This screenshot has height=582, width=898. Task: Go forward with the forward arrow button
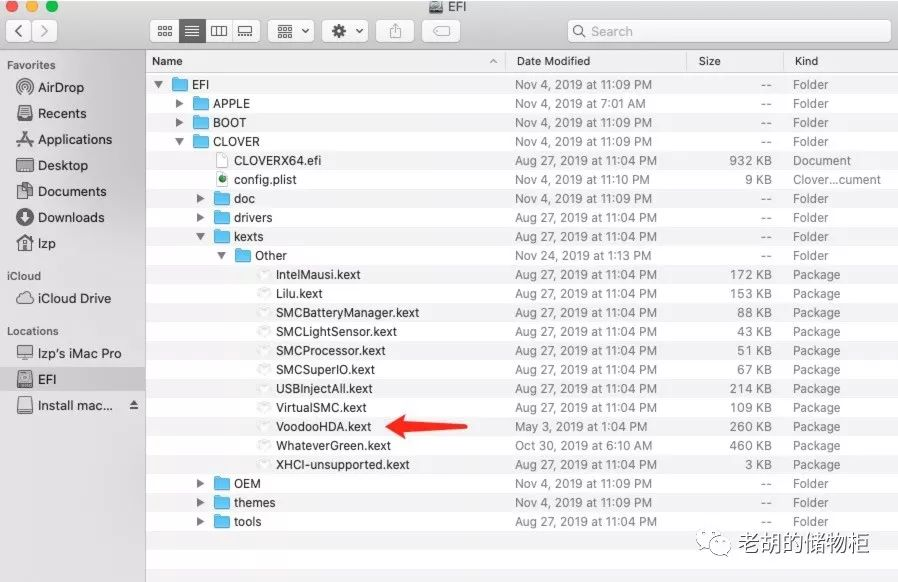pos(45,31)
